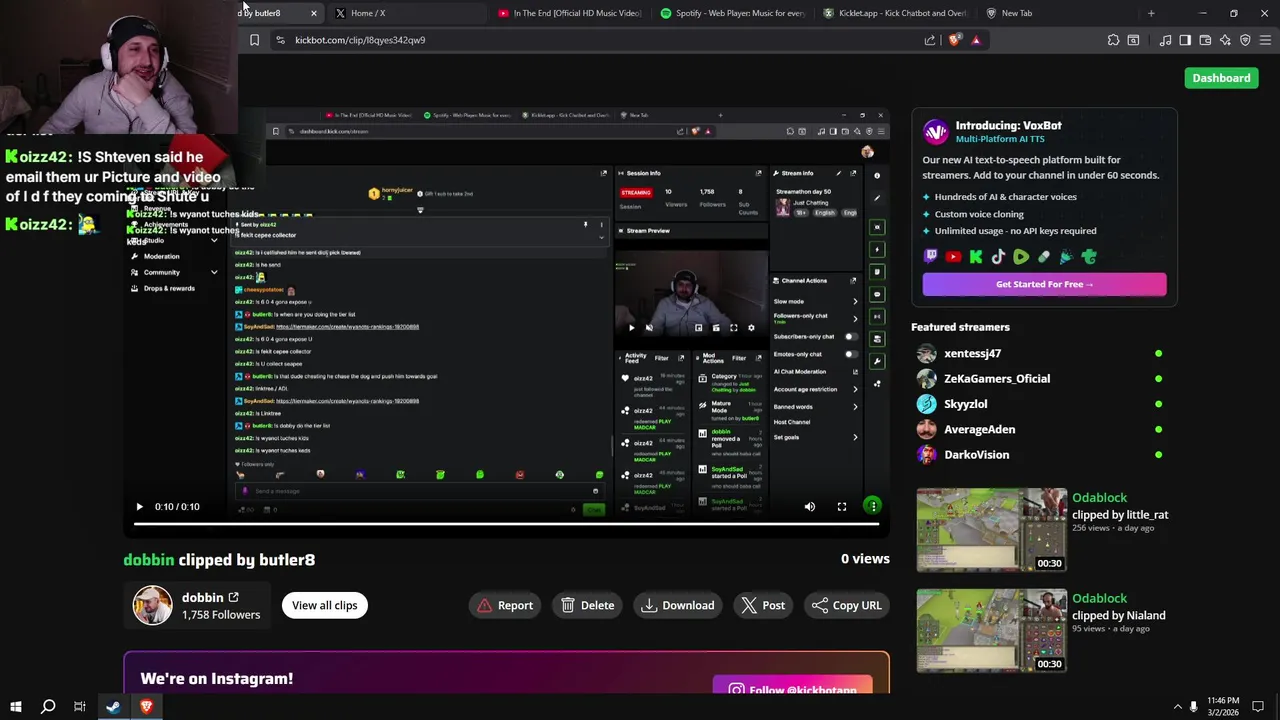Screen dimensions: 1280x720
Task: Click View all clips button
Action: pyautogui.click(x=324, y=605)
